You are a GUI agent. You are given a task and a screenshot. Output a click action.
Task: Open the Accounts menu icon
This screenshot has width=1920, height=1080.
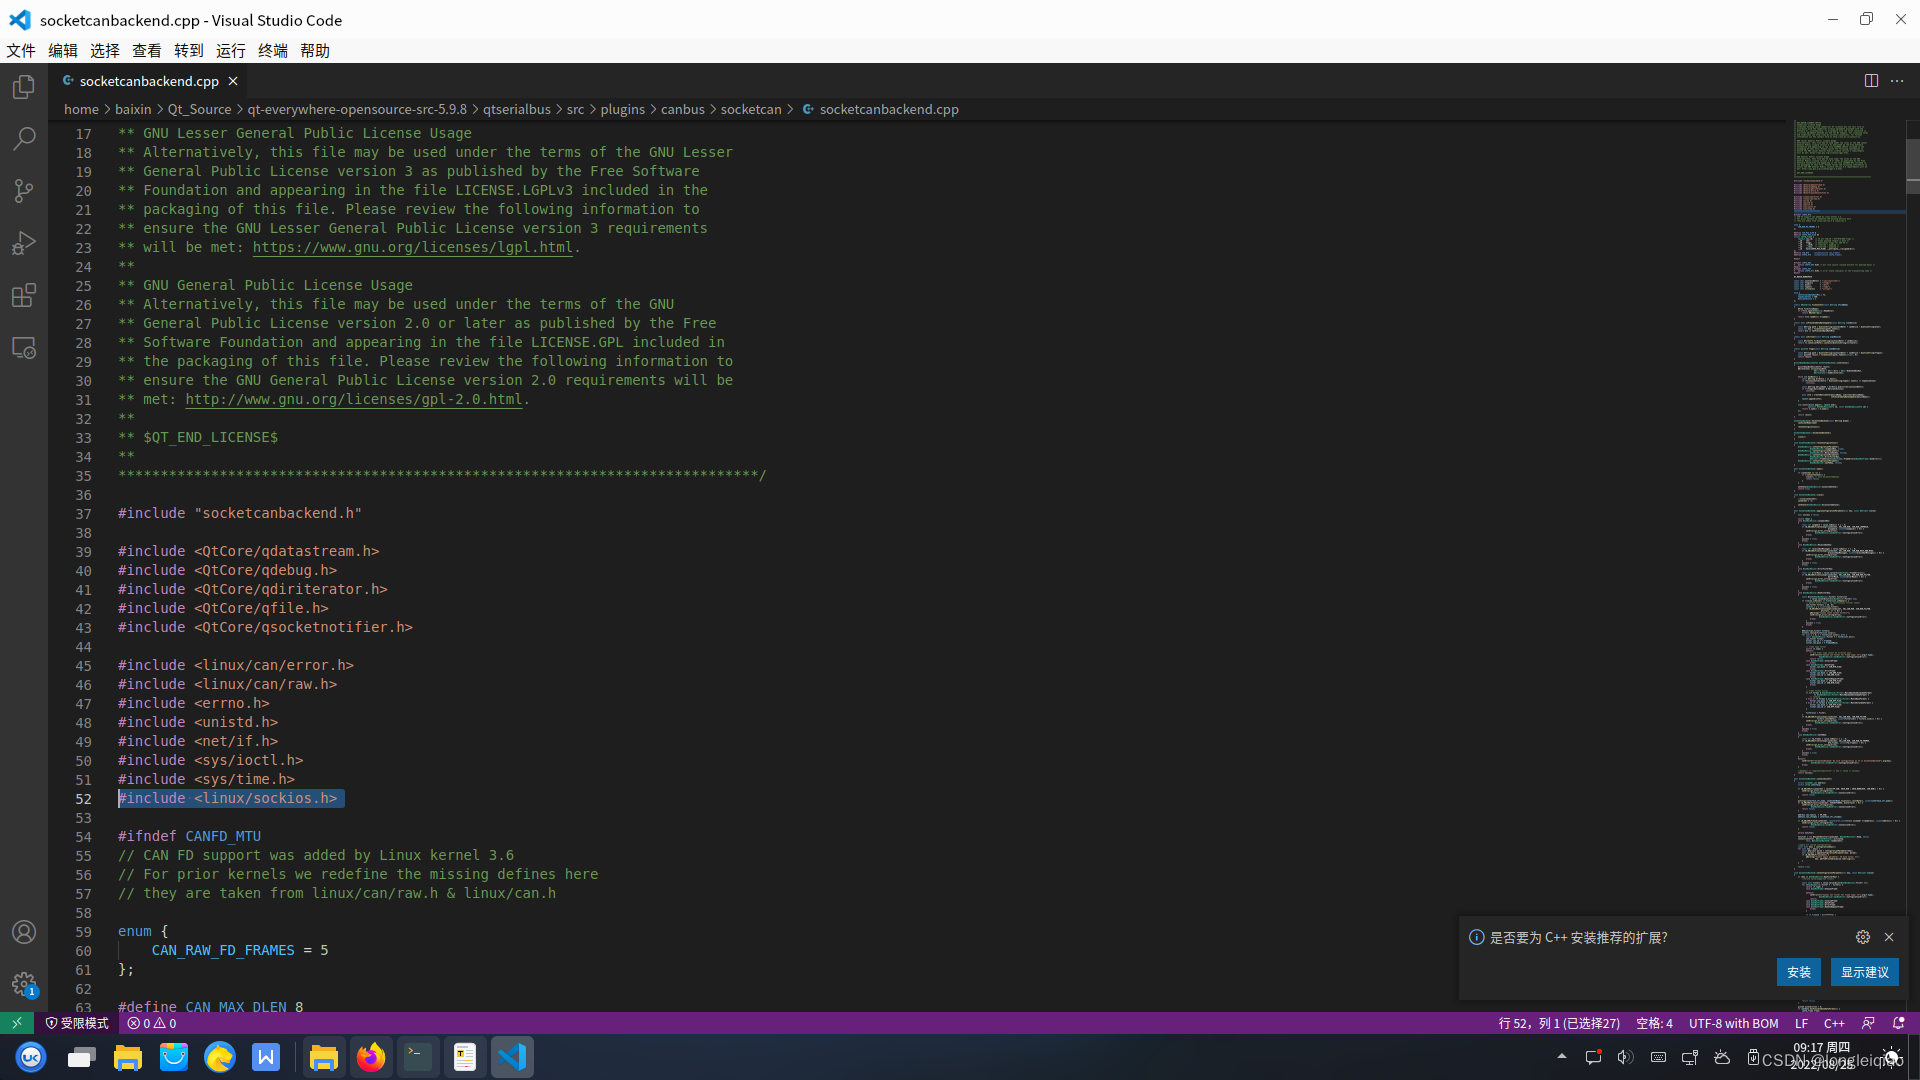click(x=24, y=932)
